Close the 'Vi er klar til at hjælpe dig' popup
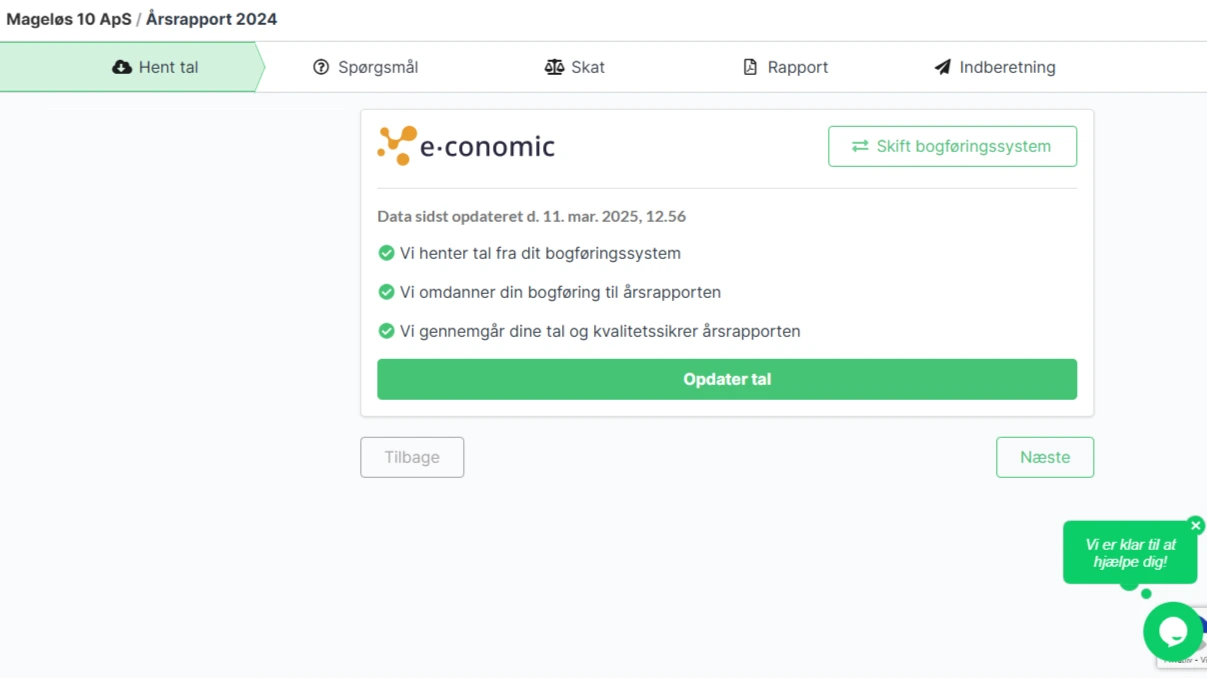The image size is (1207, 679). 1196,525
